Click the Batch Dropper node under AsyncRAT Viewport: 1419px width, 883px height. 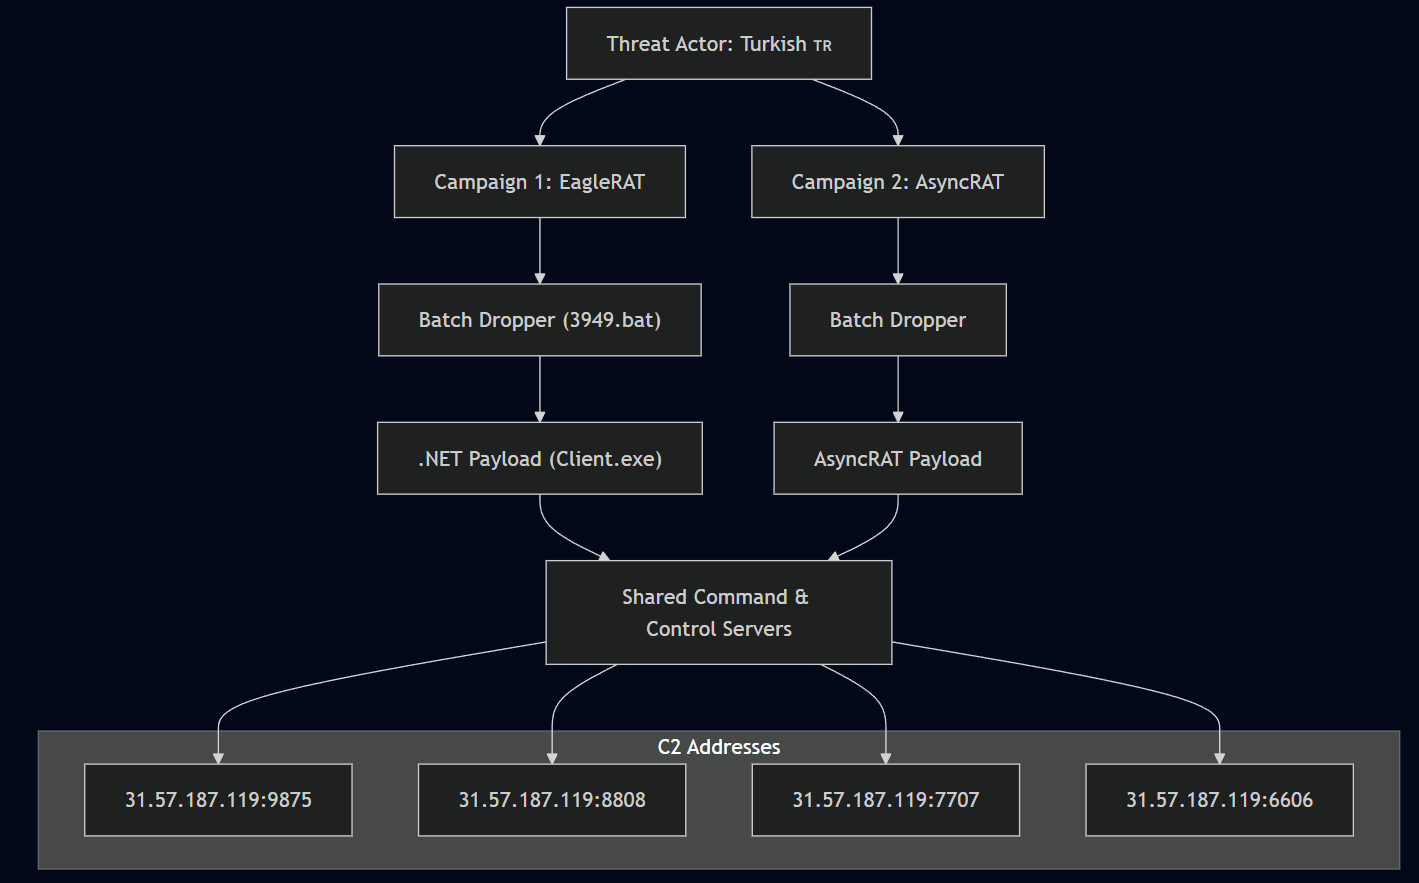tap(897, 320)
